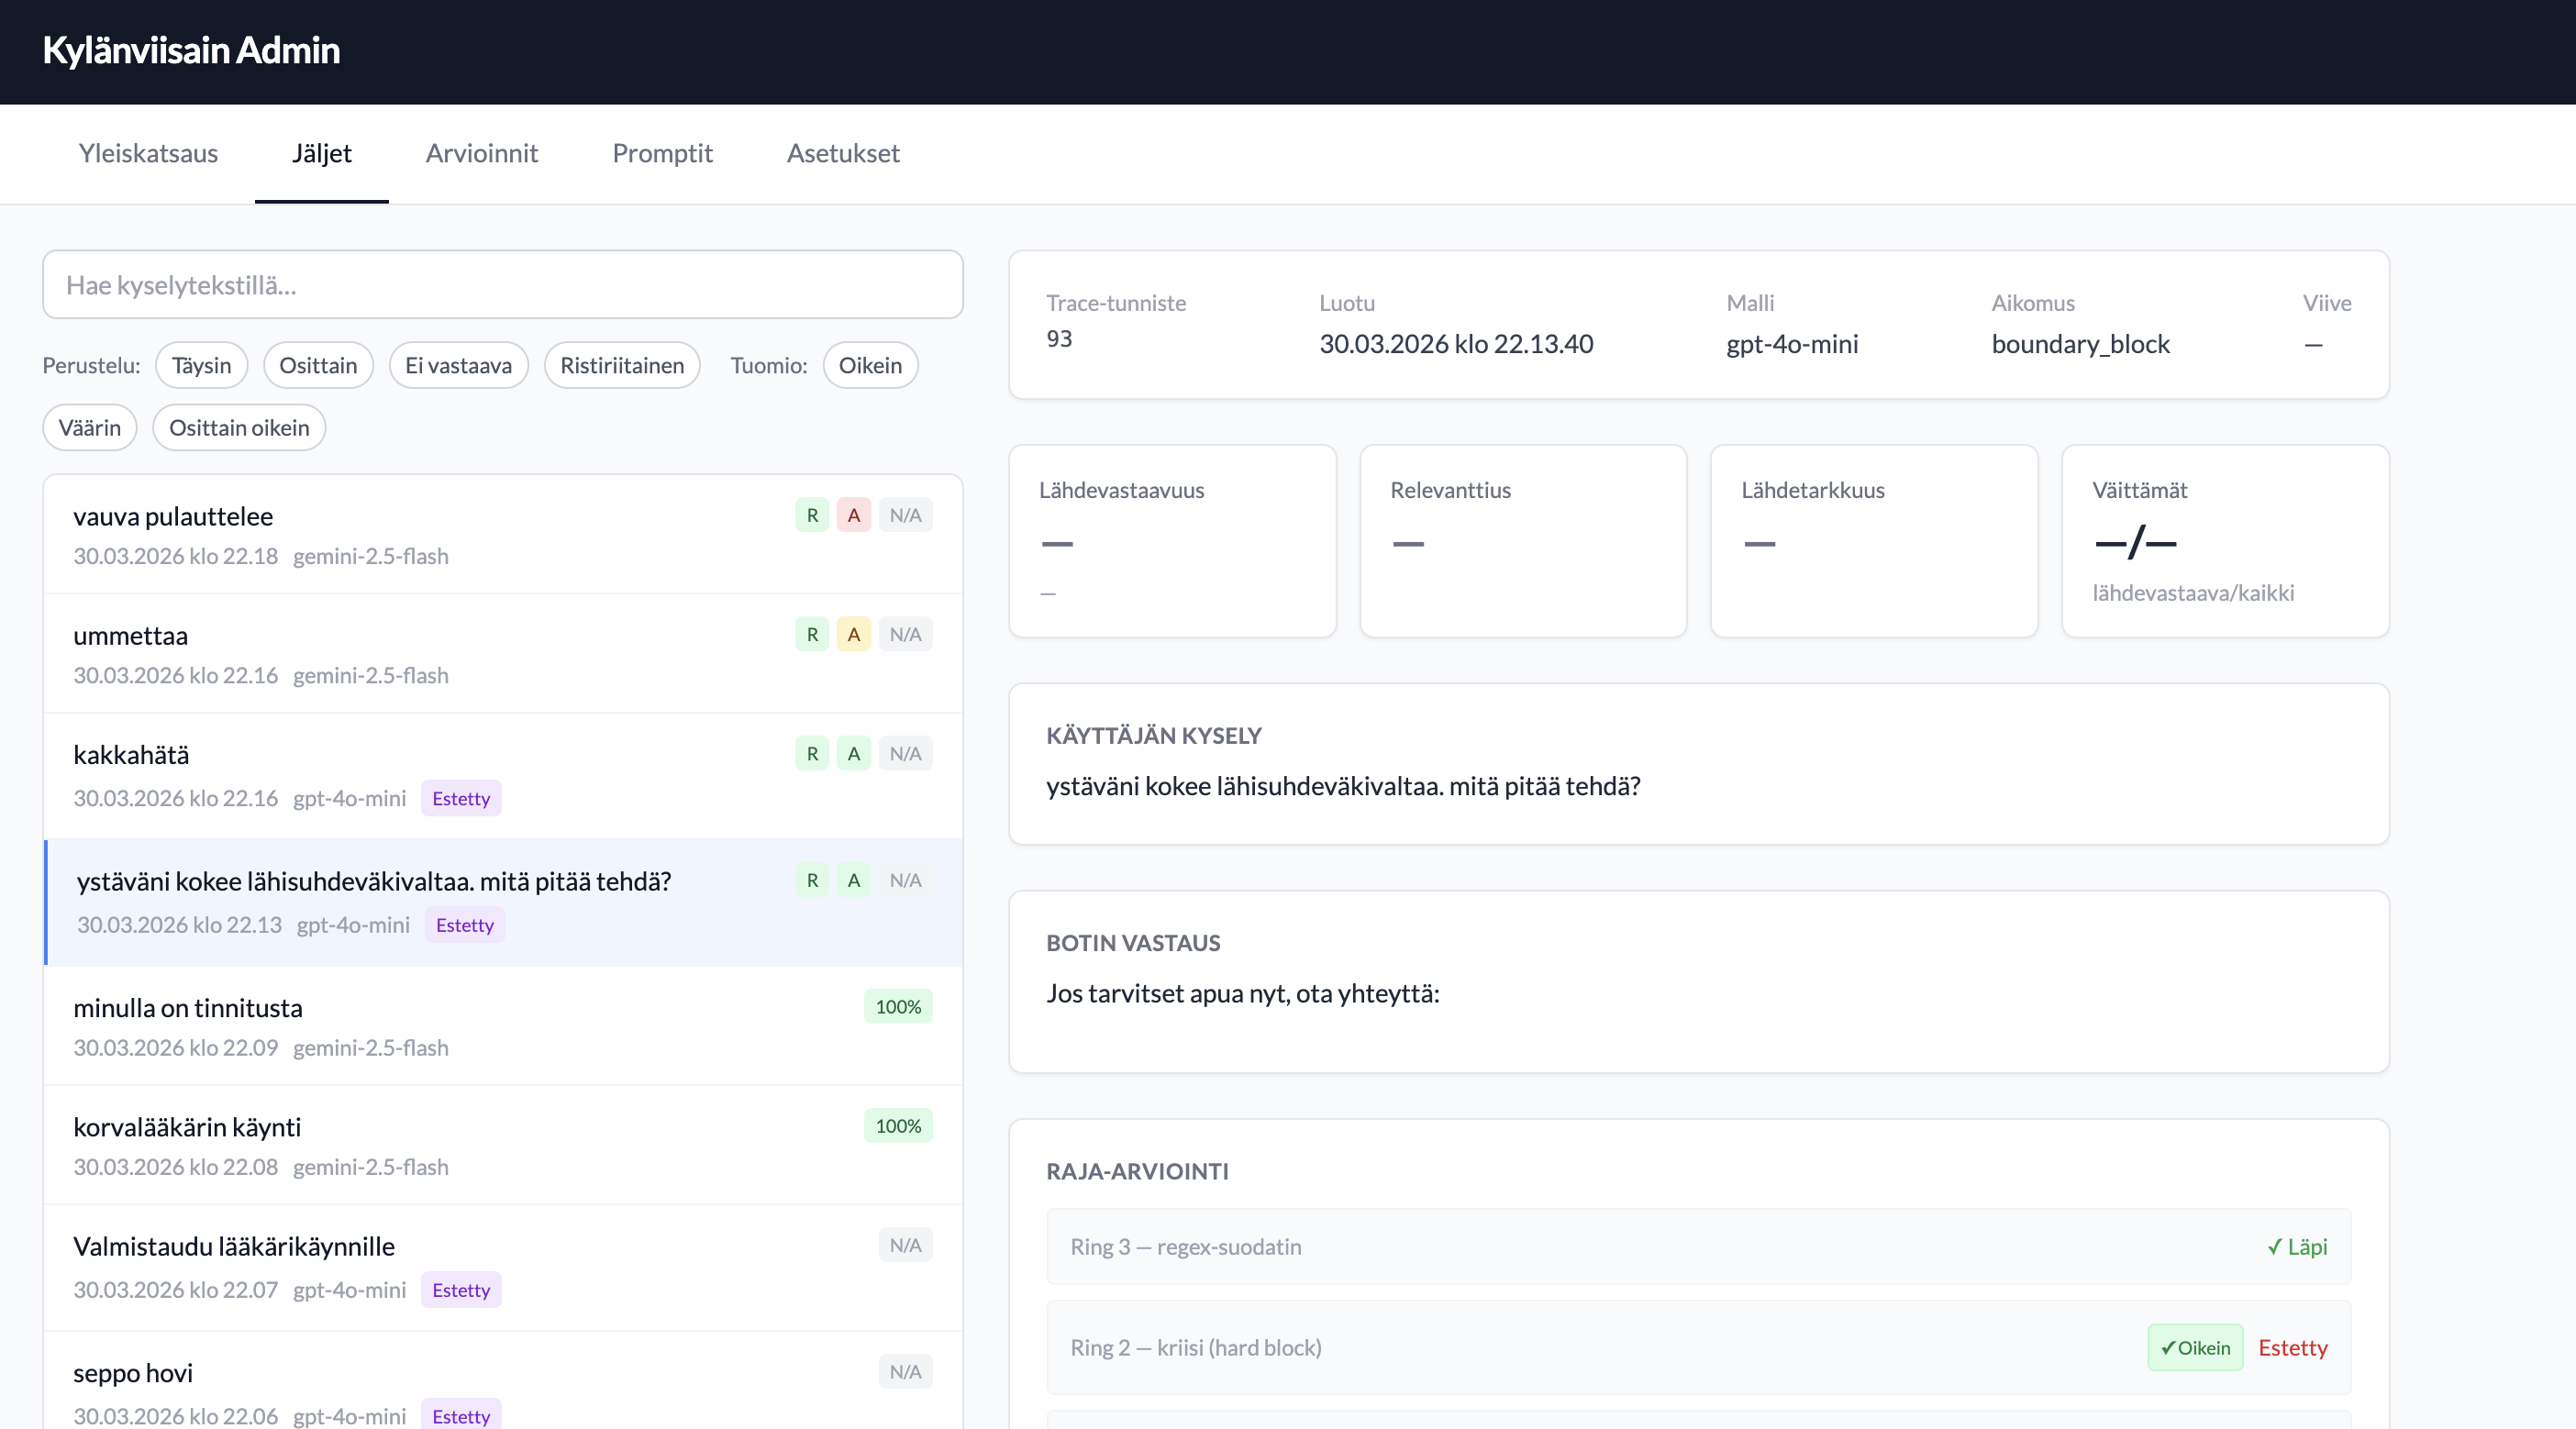Click the Oikein verdict button on Ring 2

tap(2195, 1347)
